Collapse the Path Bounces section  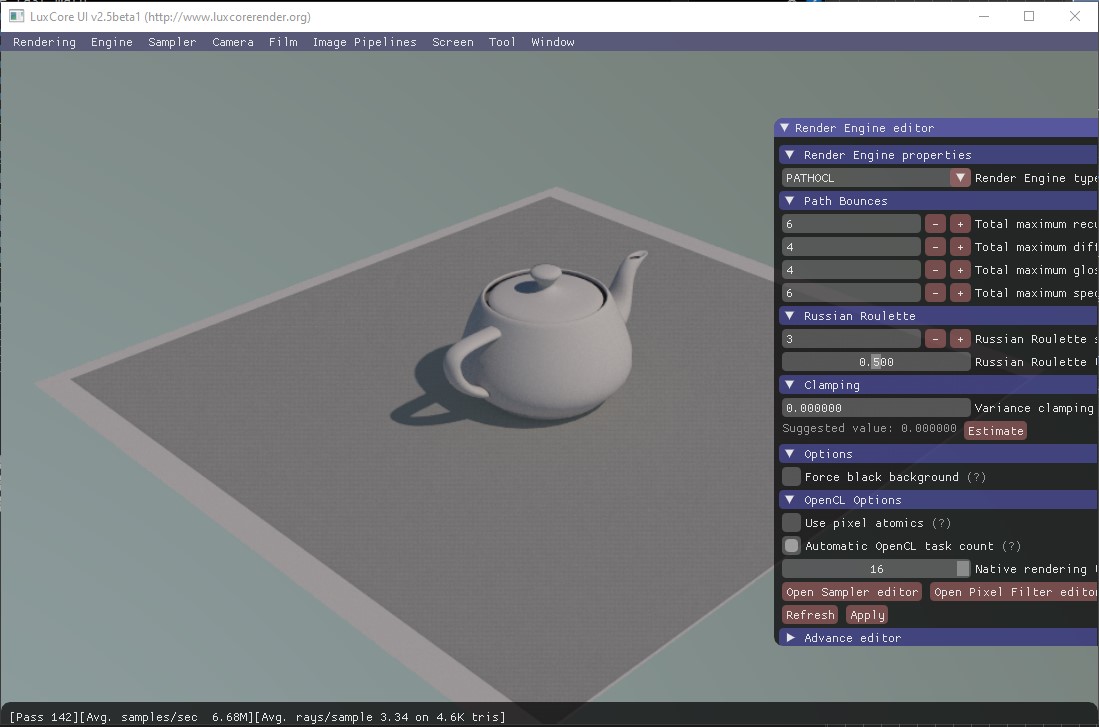tap(791, 201)
